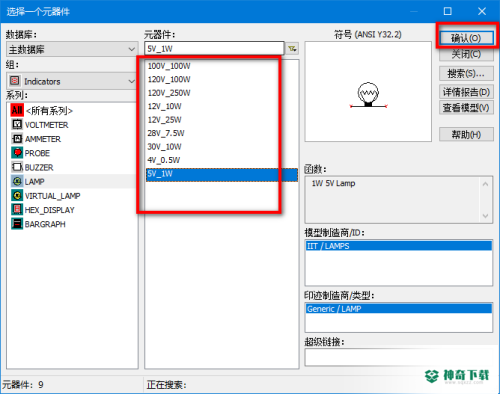The image size is (500, 394).
Task: Choose the BUZZER series icon
Action: (x=17, y=167)
